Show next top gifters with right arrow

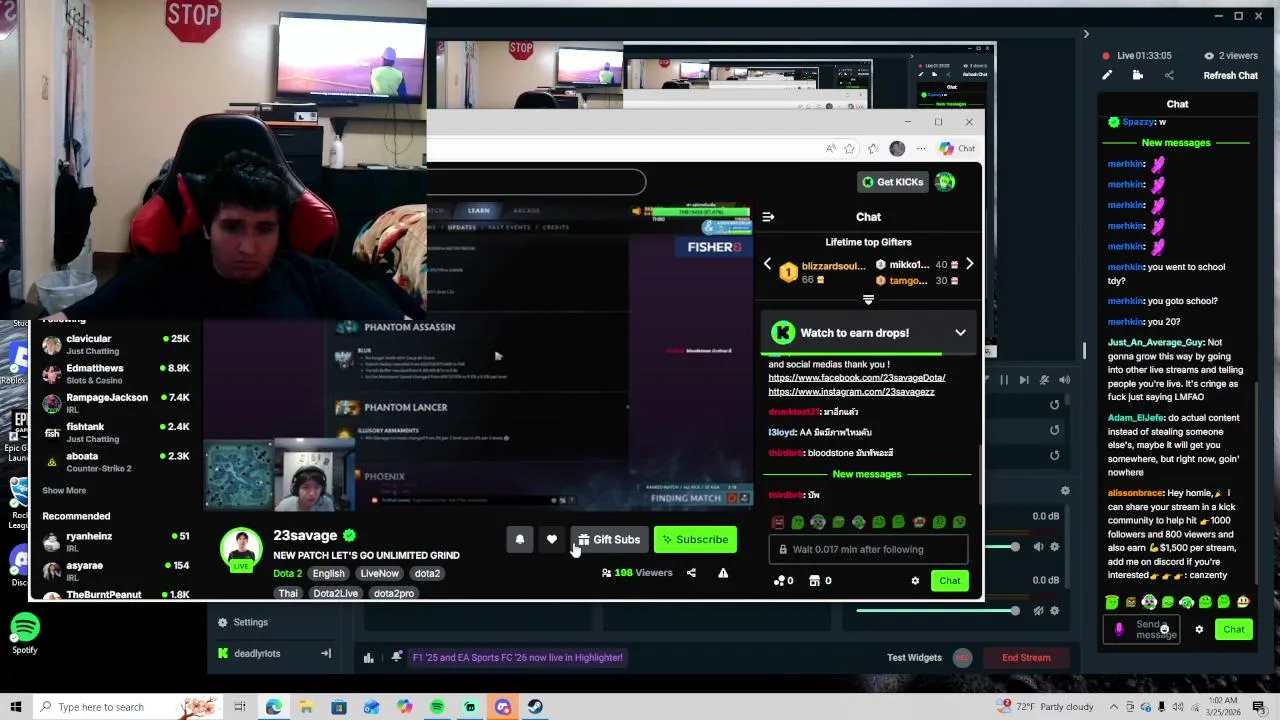coord(969,265)
